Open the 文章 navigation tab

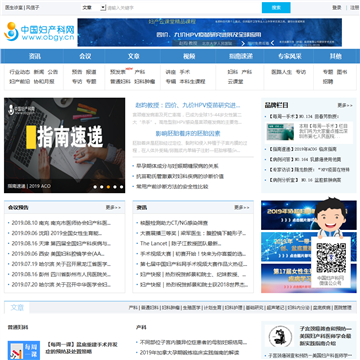click(133, 56)
